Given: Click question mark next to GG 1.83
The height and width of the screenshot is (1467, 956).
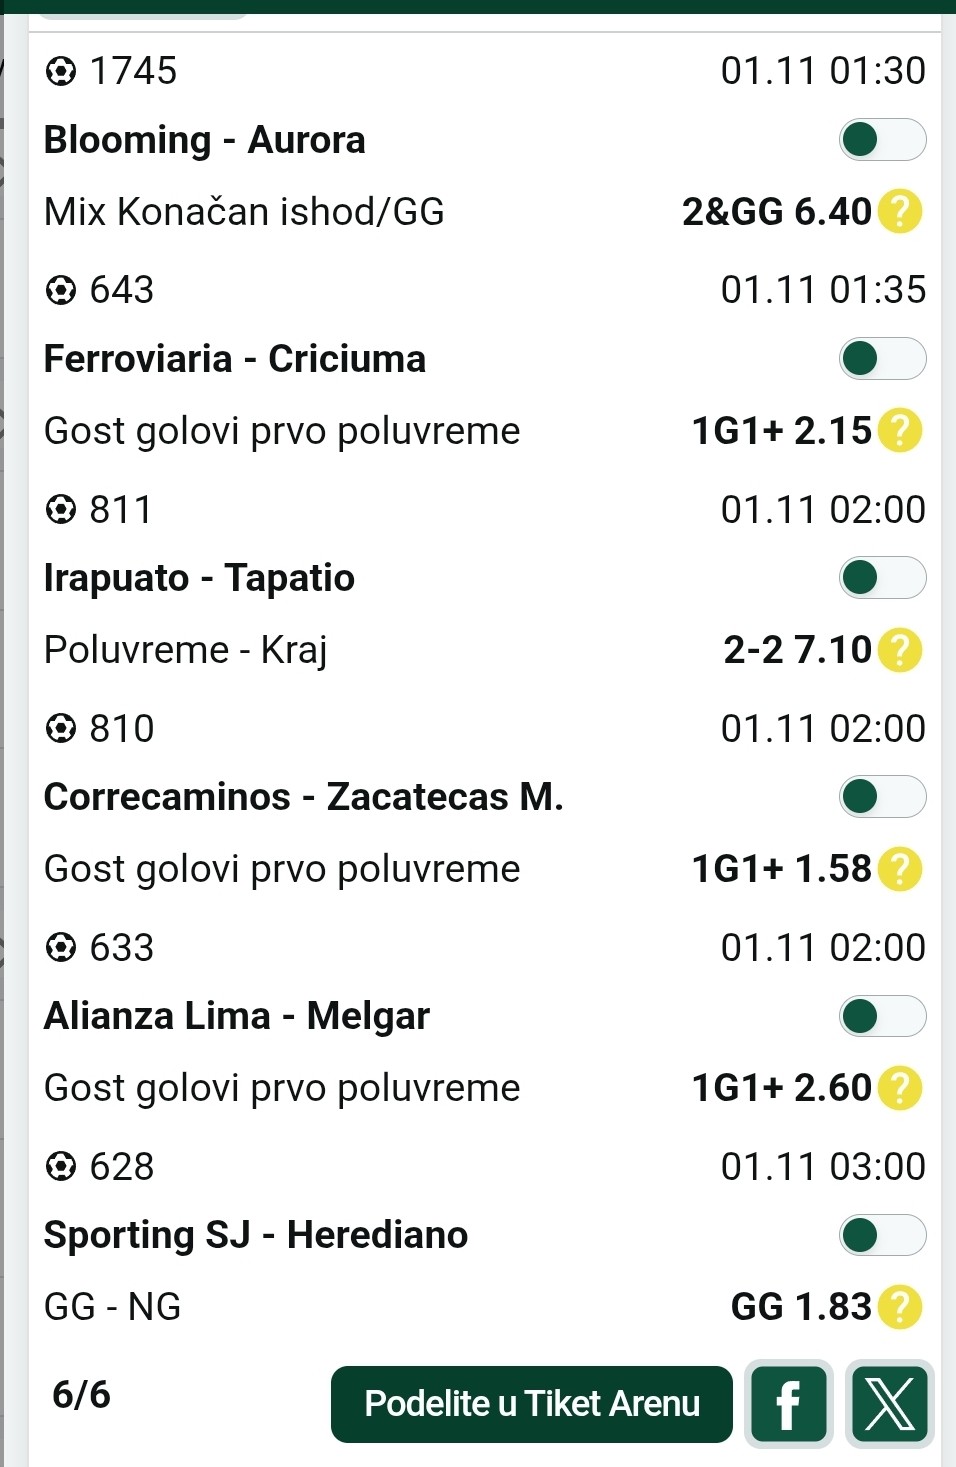Looking at the screenshot, I should 899,1307.
